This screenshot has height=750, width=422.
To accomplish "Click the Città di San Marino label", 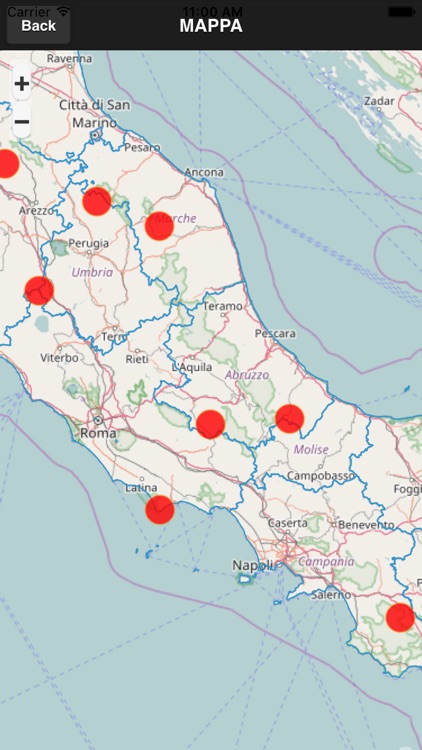I will pos(94,113).
